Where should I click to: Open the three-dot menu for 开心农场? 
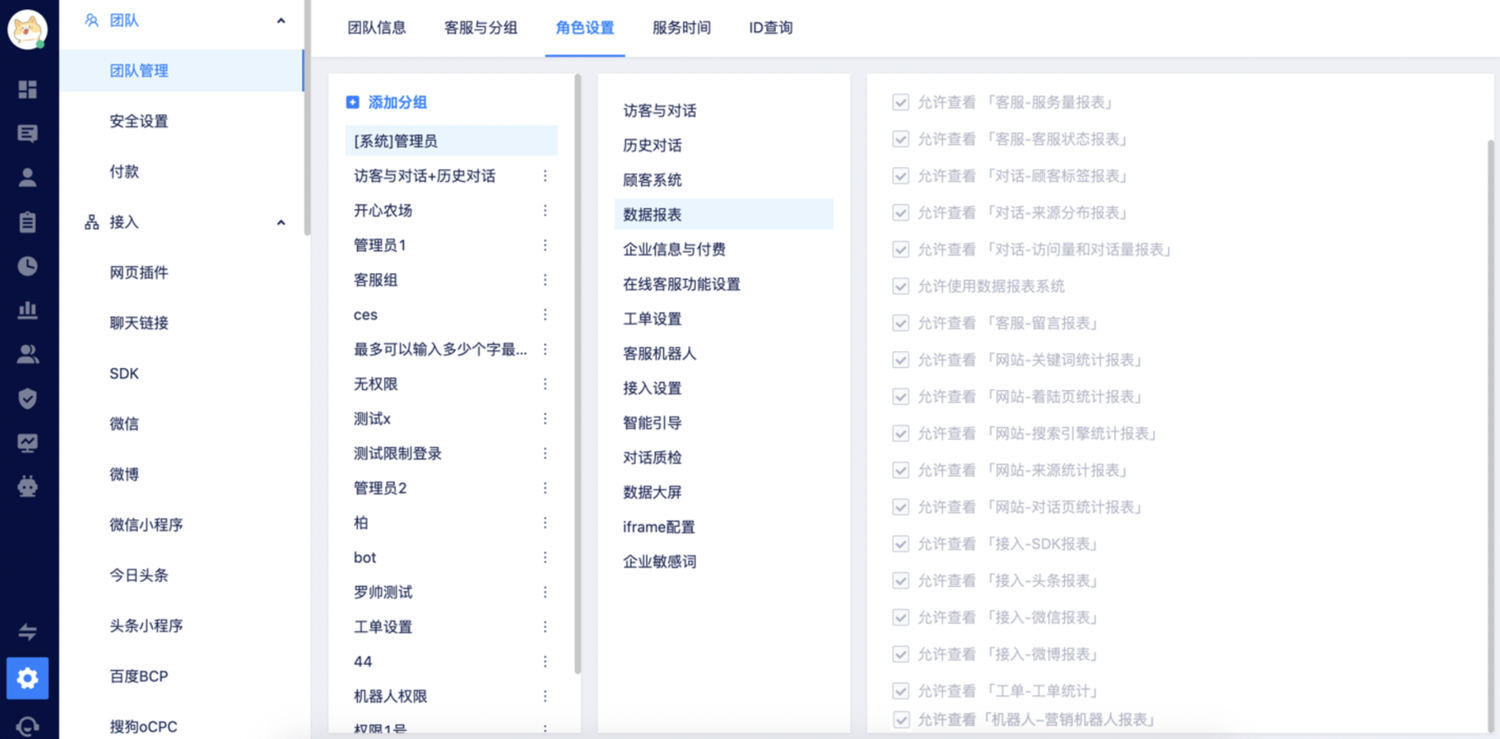click(x=545, y=211)
